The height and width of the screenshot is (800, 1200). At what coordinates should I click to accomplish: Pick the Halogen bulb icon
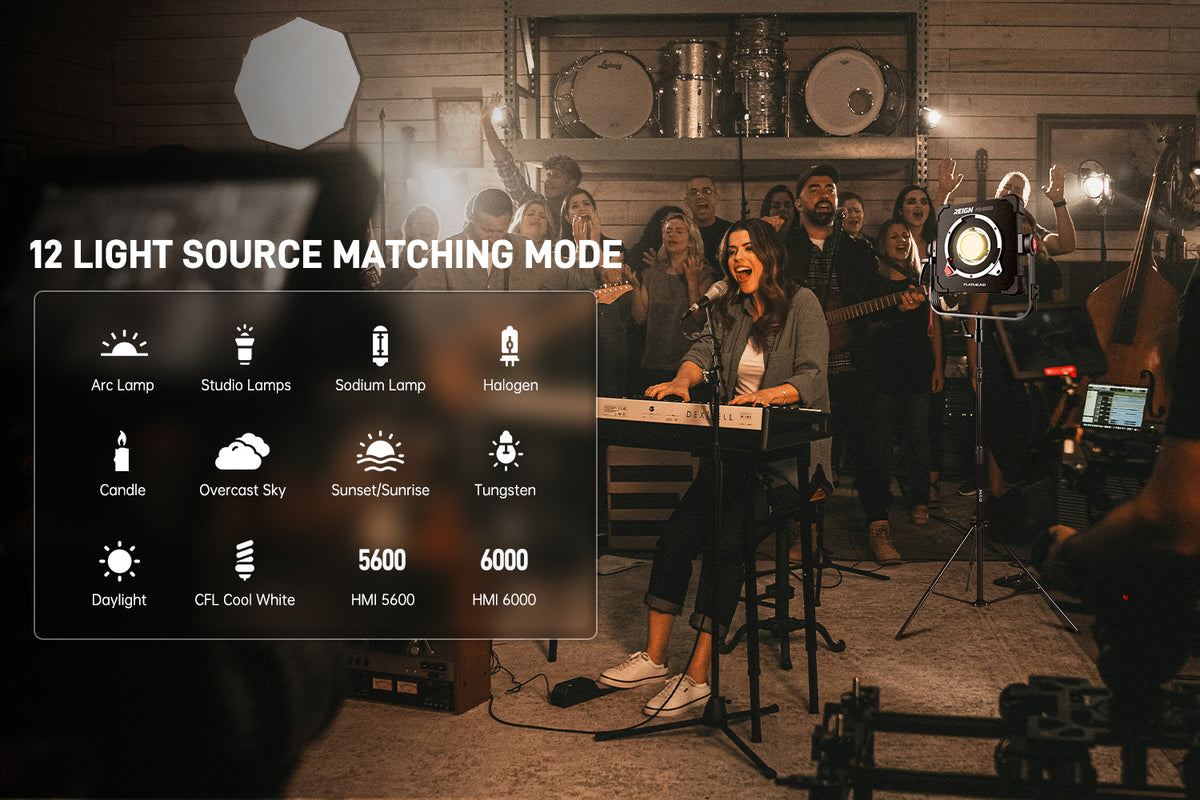click(x=510, y=345)
